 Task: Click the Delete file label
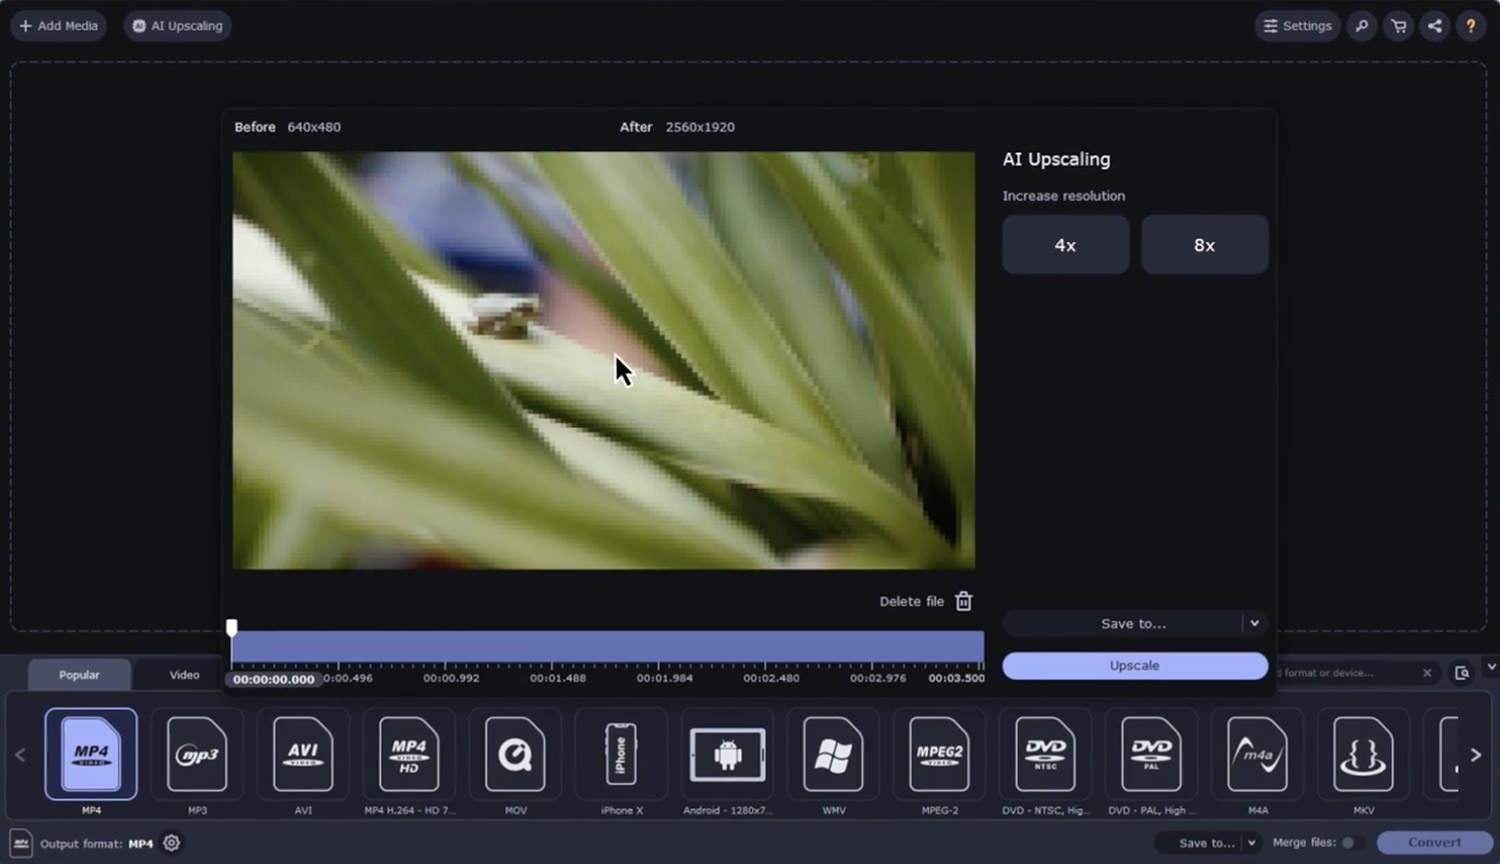click(x=911, y=601)
